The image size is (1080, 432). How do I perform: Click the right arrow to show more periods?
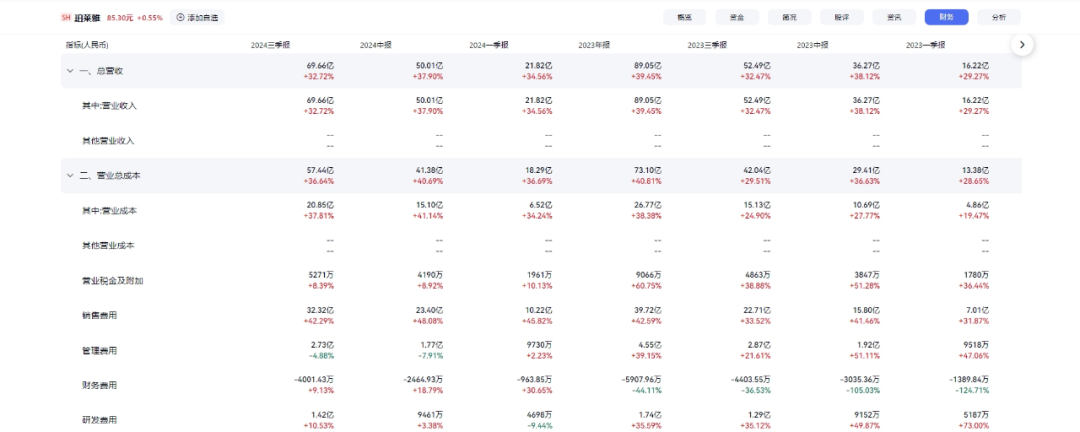coord(1021,44)
